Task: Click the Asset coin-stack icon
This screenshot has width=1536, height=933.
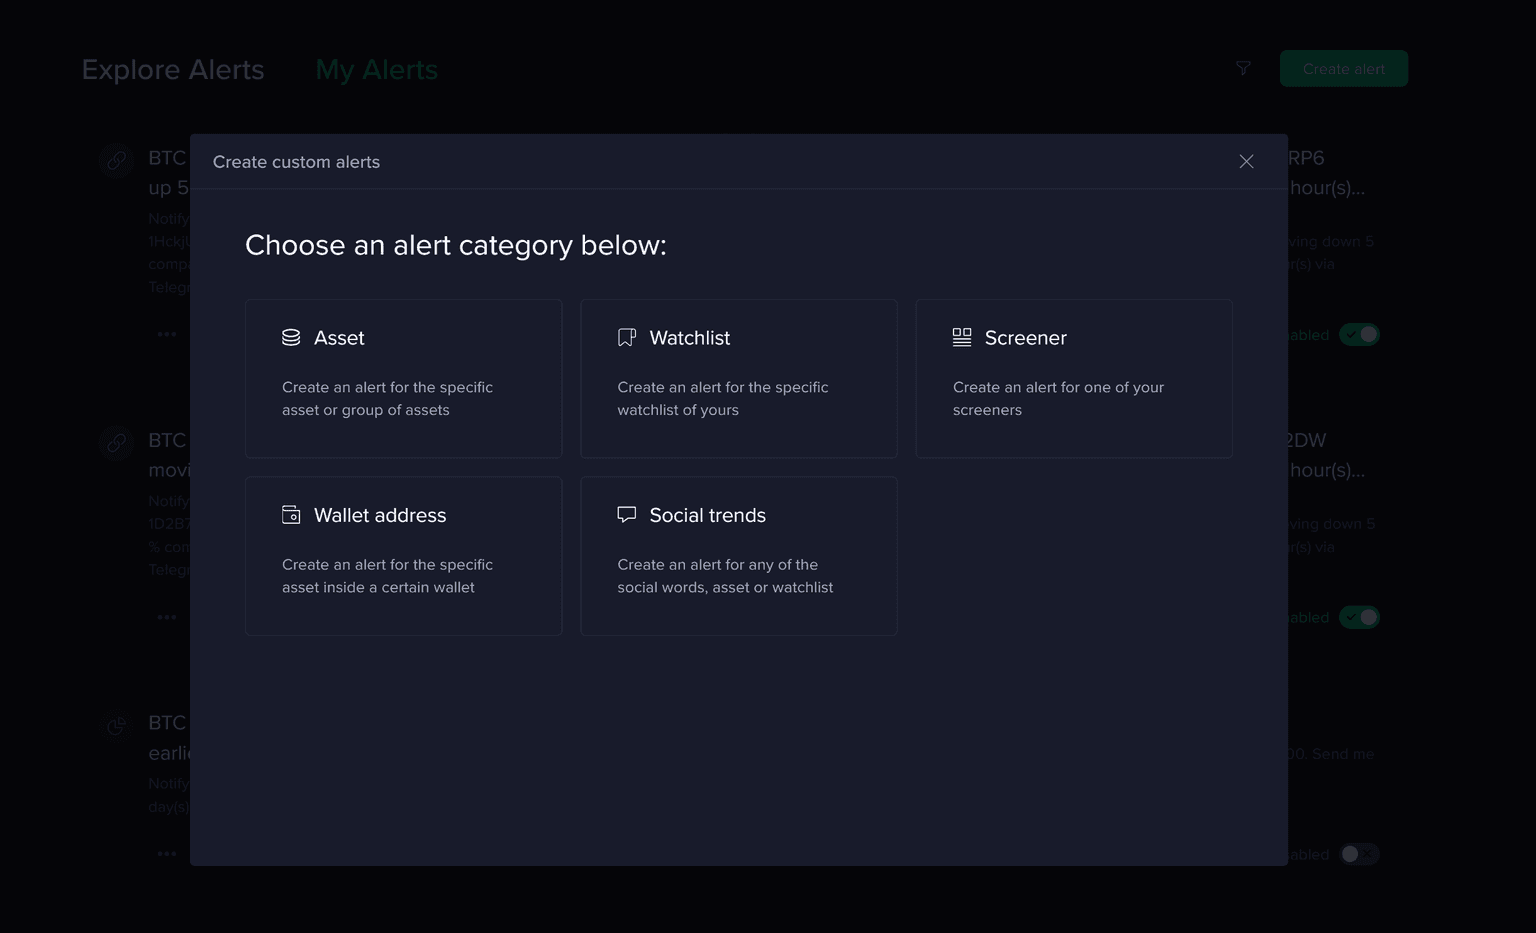Action: (x=291, y=338)
